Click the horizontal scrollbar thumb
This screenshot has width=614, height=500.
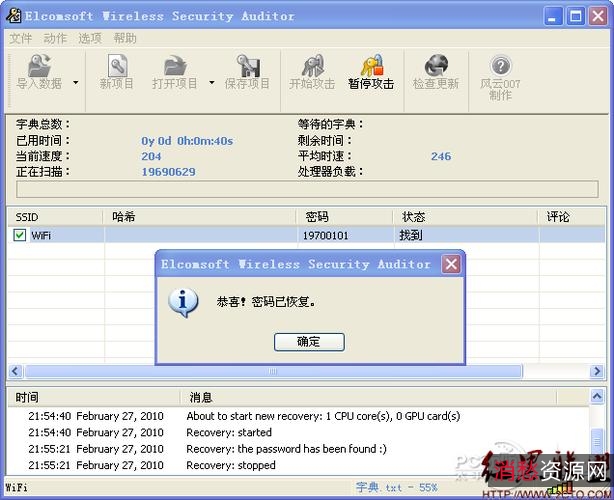click(273, 371)
